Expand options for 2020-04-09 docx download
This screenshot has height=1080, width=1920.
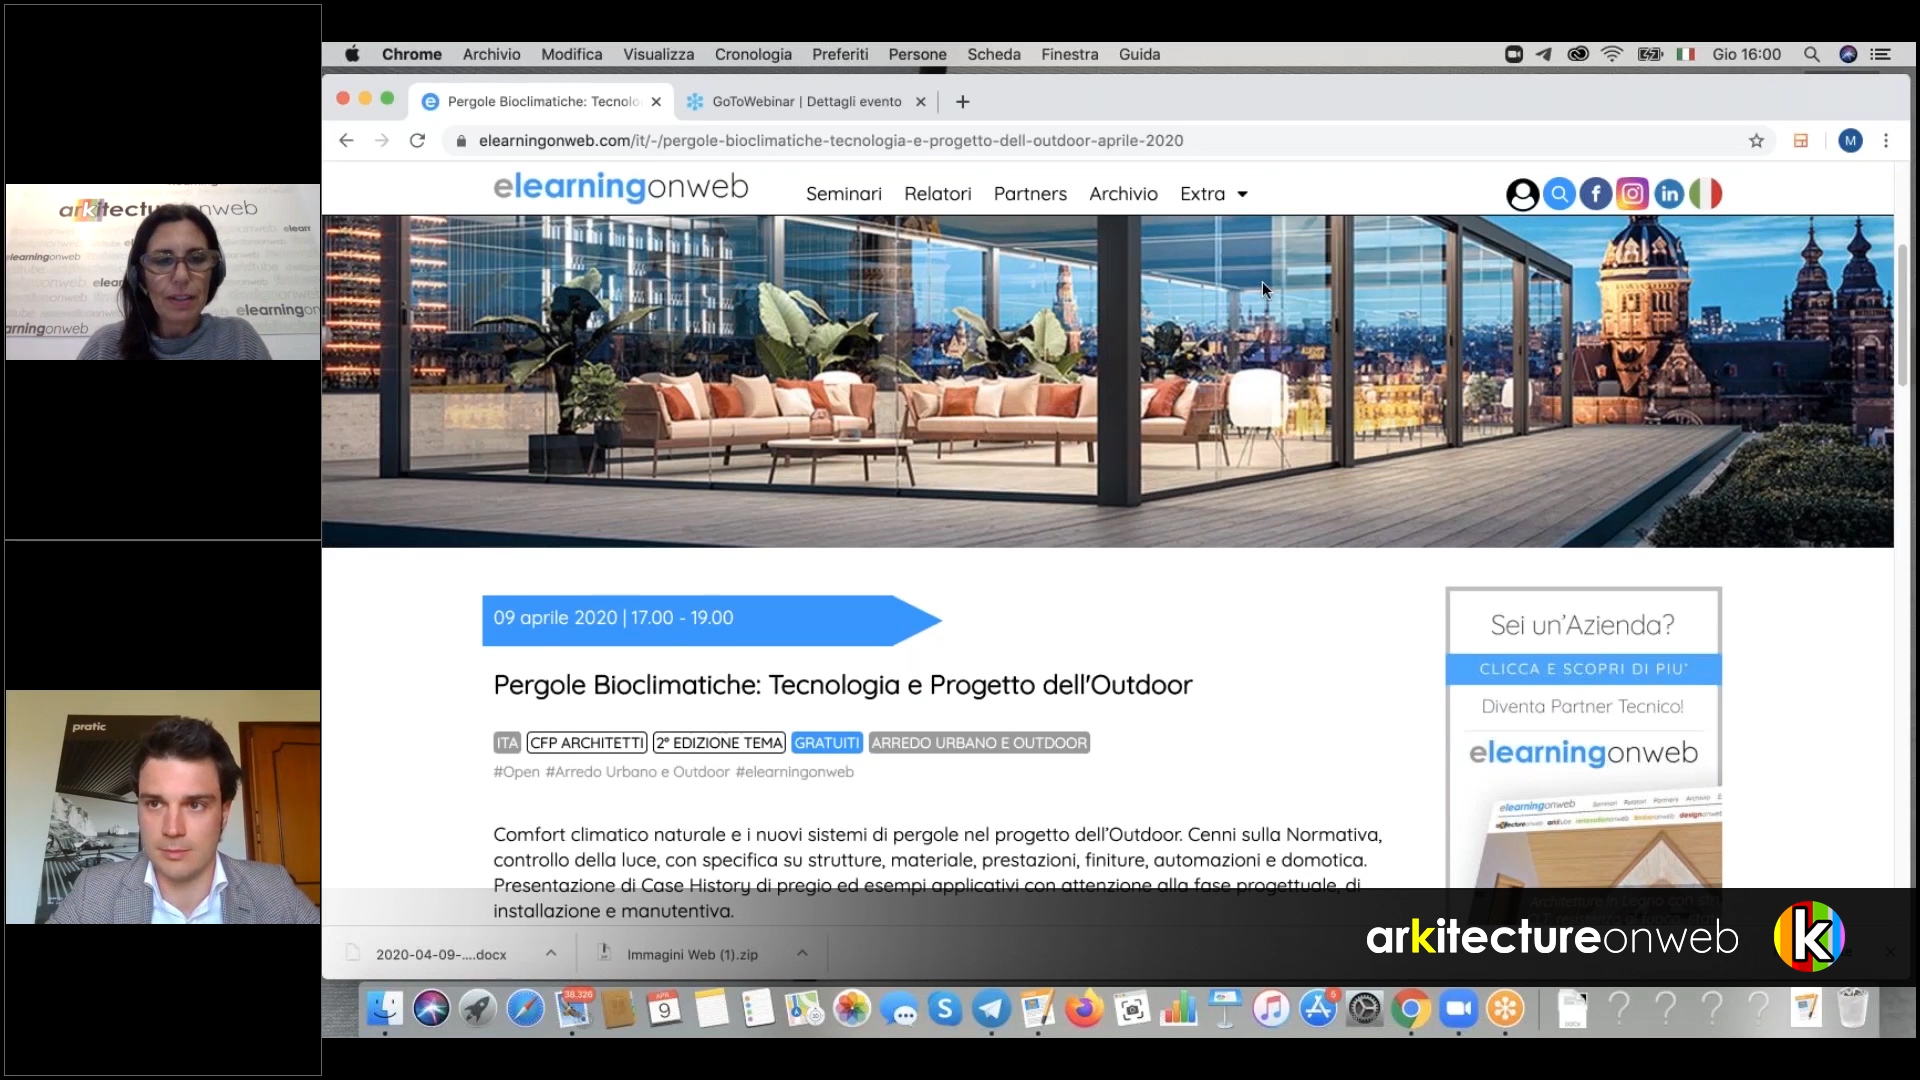coord(551,954)
